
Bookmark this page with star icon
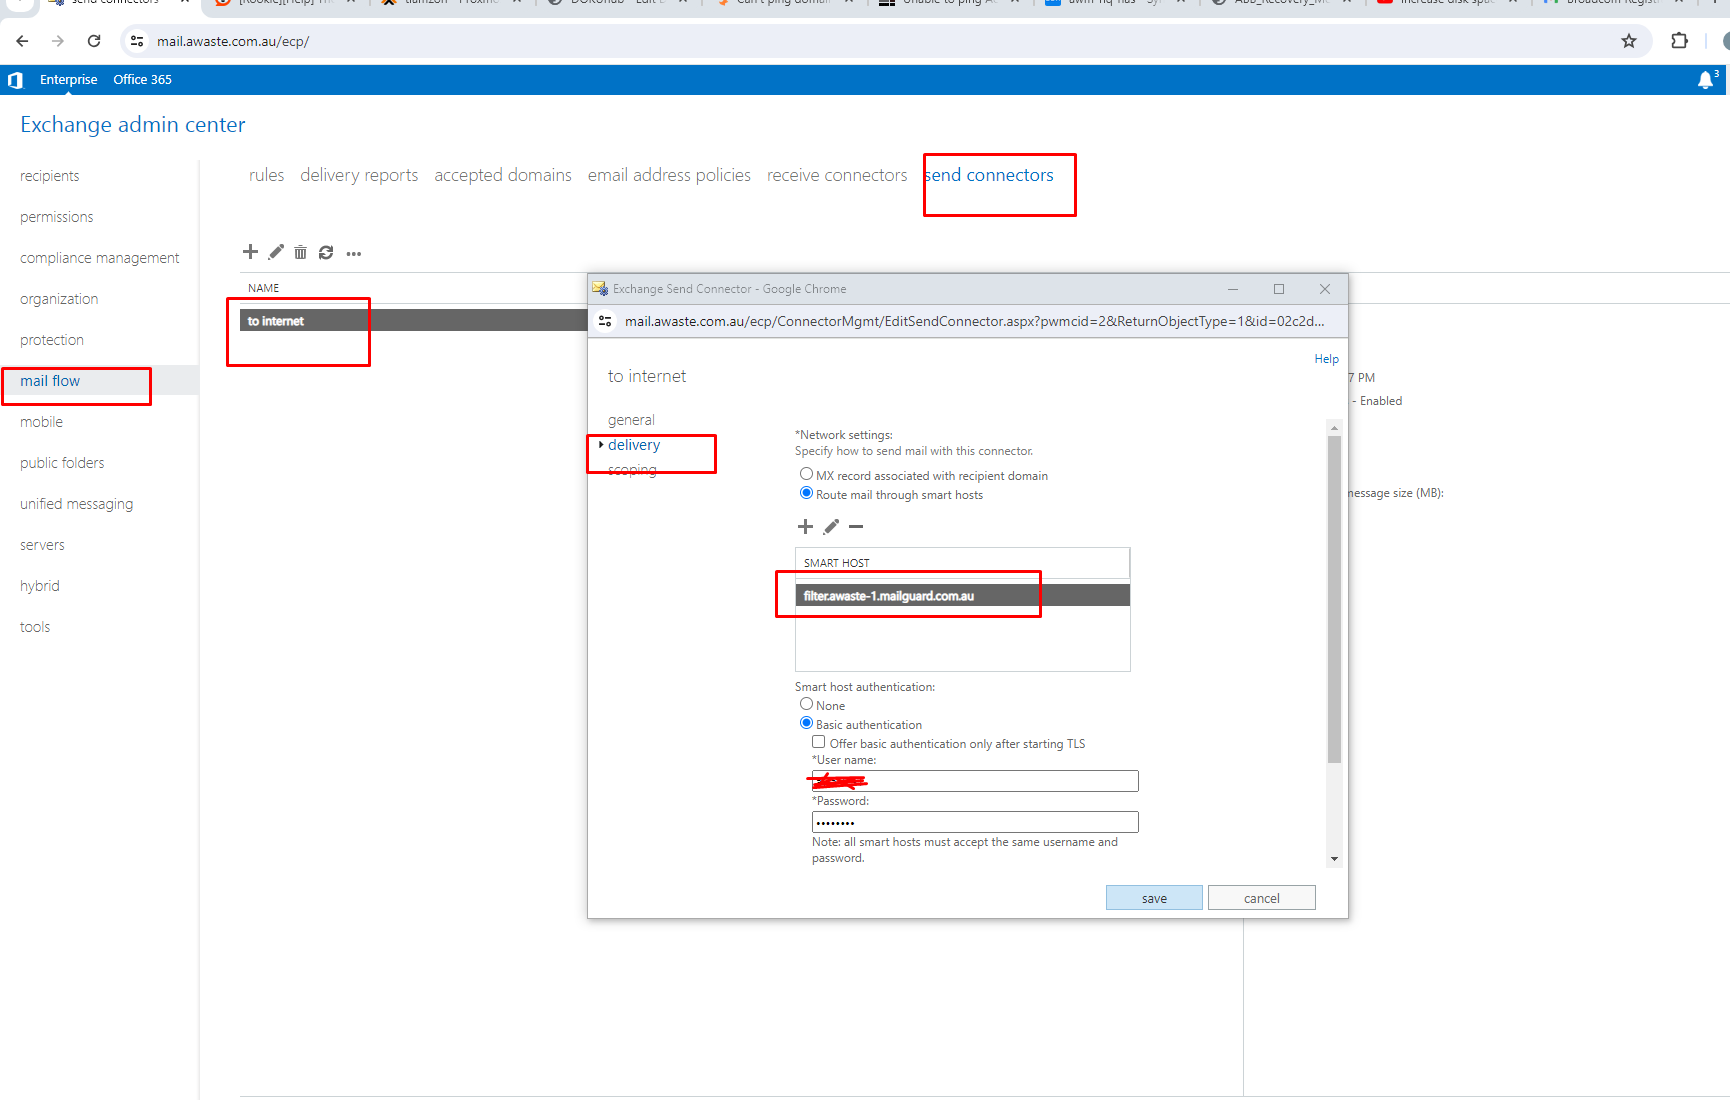tap(1629, 41)
